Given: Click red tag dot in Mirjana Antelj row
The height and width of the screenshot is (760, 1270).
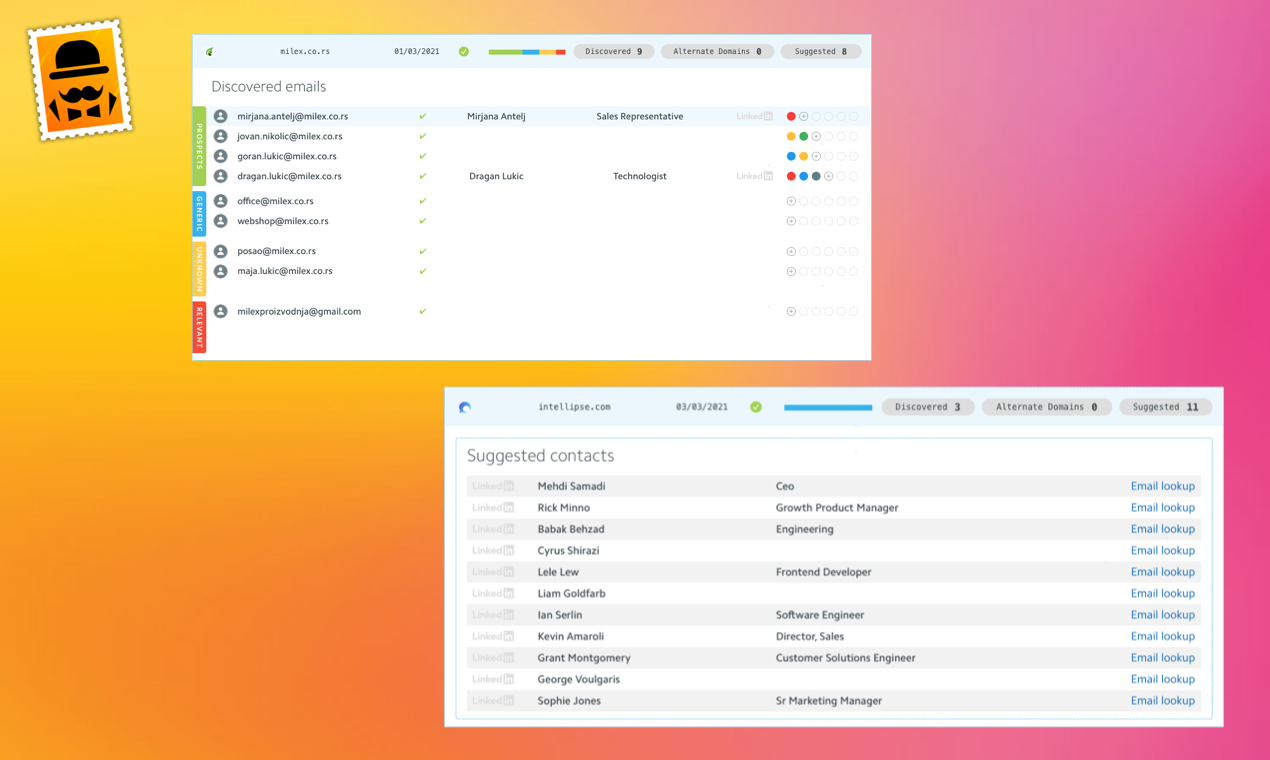Looking at the screenshot, I should [791, 116].
